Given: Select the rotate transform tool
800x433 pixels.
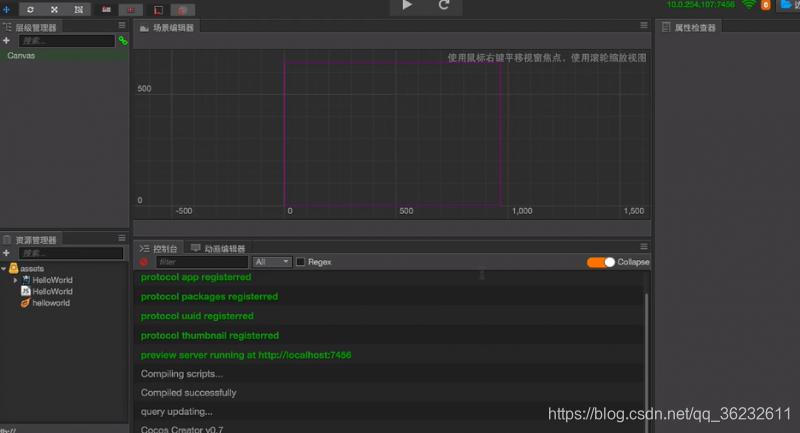Looking at the screenshot, I should 31,9.
